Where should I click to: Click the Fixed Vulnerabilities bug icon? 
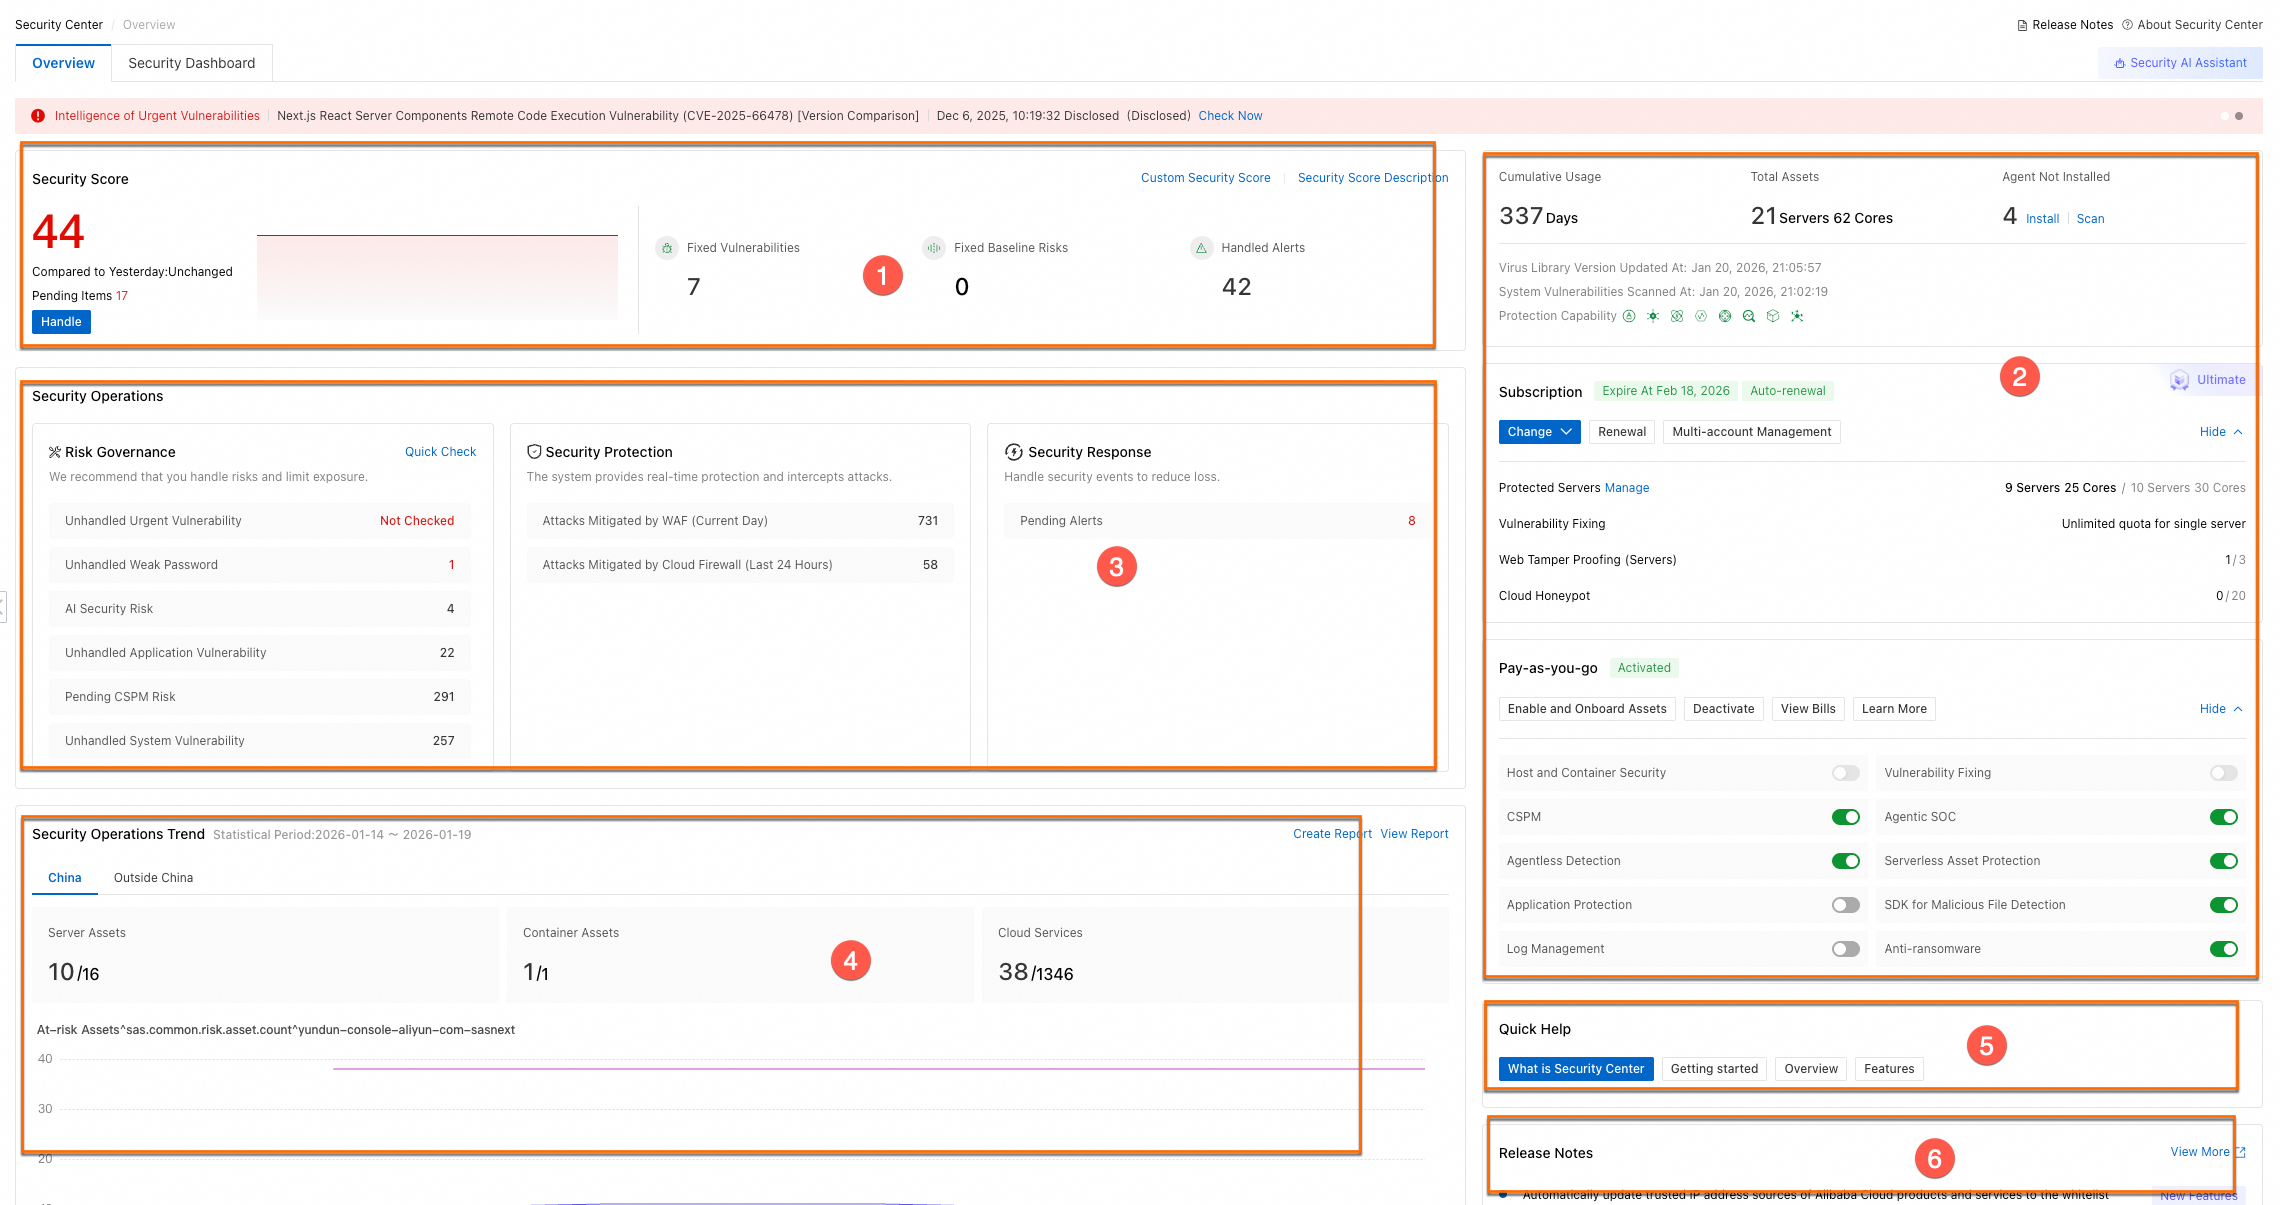click(667, 248)
